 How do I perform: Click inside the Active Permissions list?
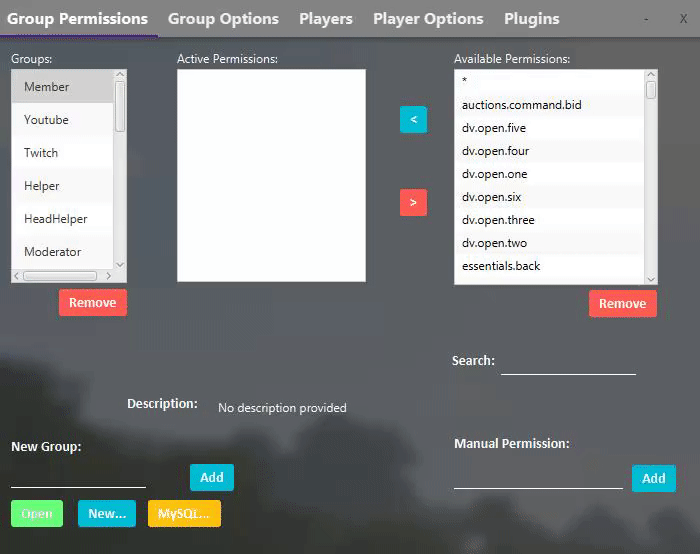tap(271, 175)
